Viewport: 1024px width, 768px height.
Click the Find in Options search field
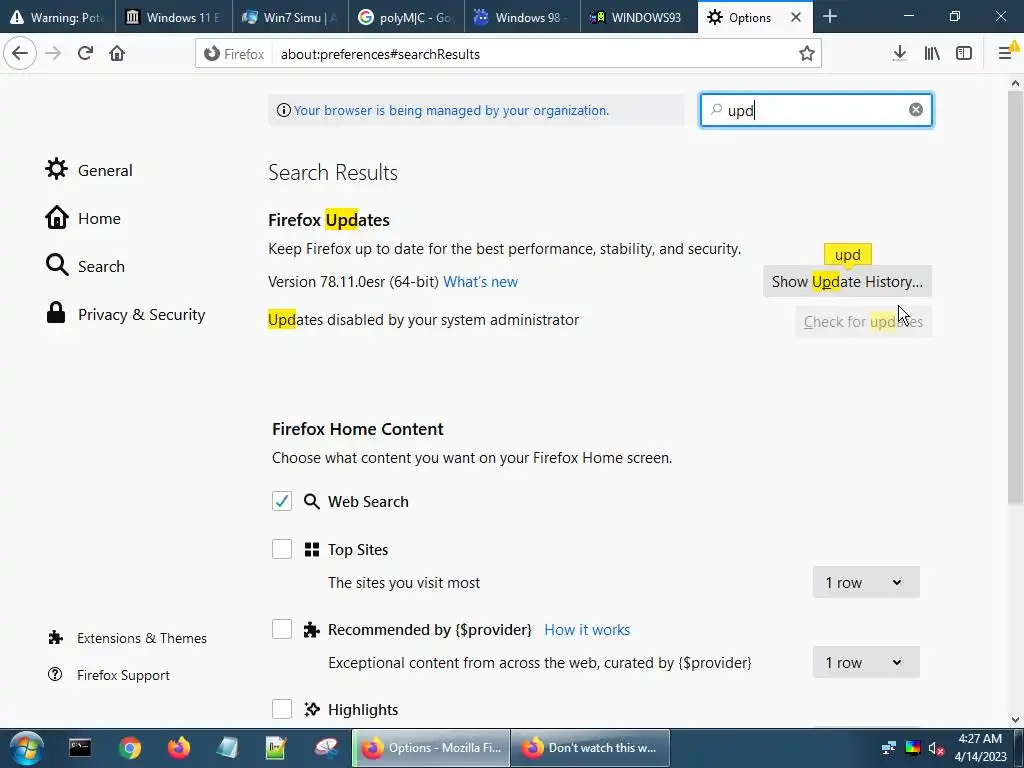pyautogui.click(x=816, y=110)
